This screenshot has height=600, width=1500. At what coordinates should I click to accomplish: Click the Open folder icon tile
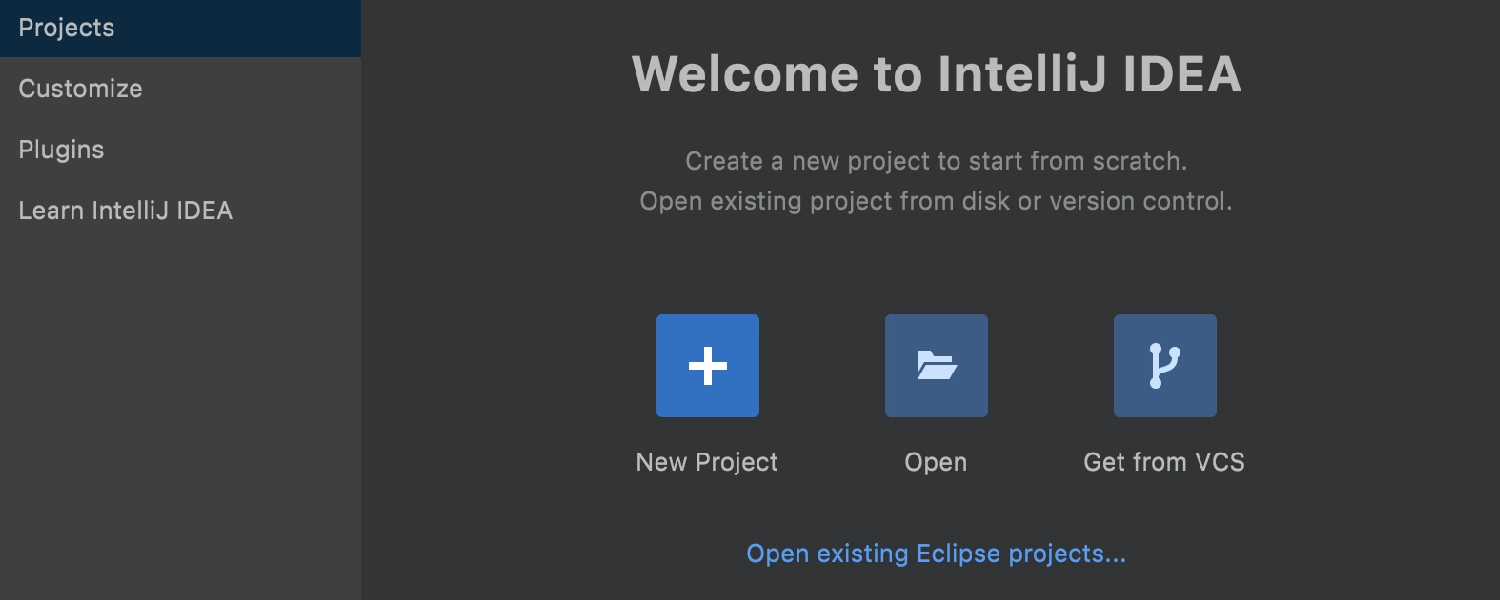(936, 365)
